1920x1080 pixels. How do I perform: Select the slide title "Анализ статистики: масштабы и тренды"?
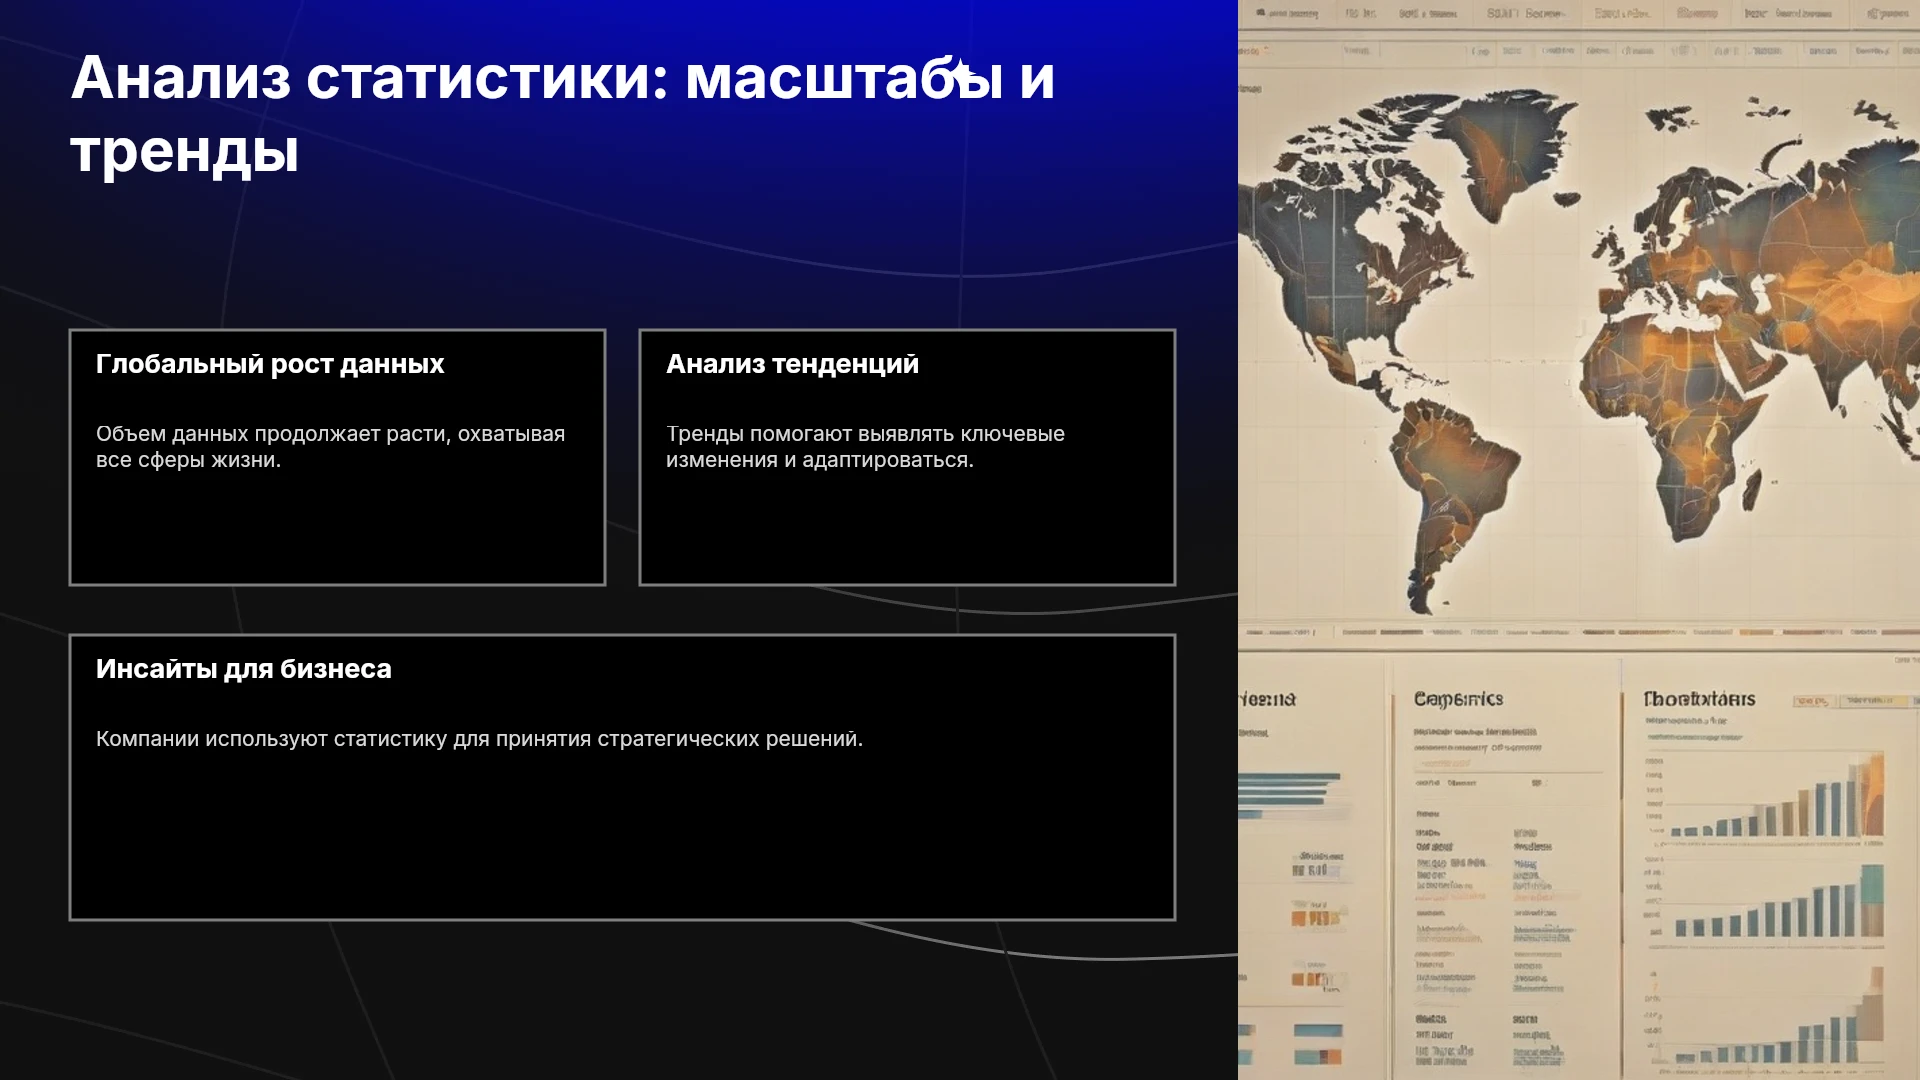(562, 114)
